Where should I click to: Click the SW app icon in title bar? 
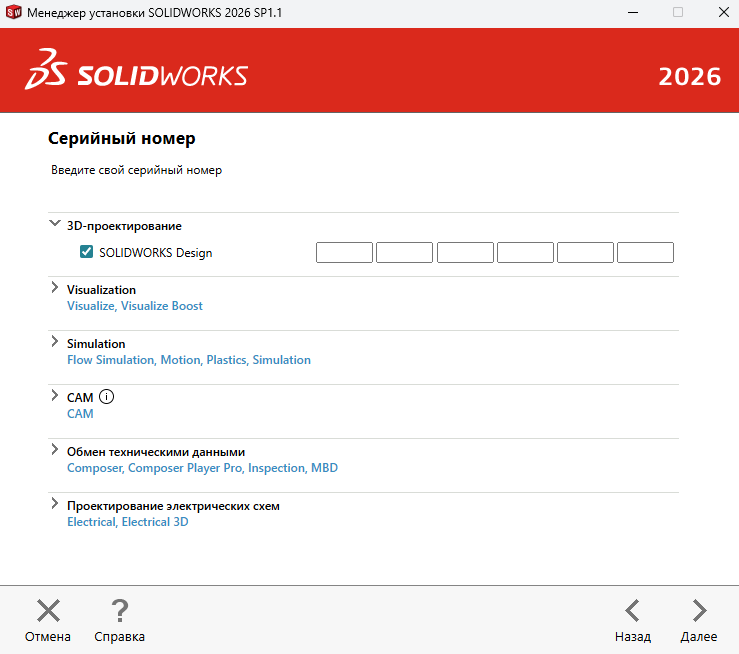tap(14, 12)
